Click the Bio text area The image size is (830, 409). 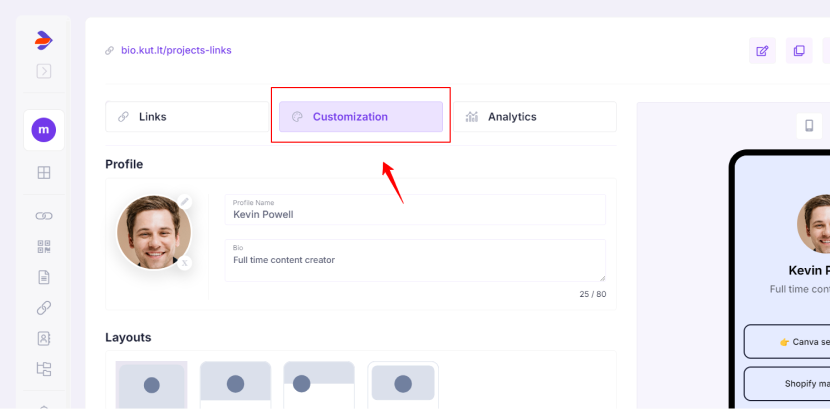point(415,260)
